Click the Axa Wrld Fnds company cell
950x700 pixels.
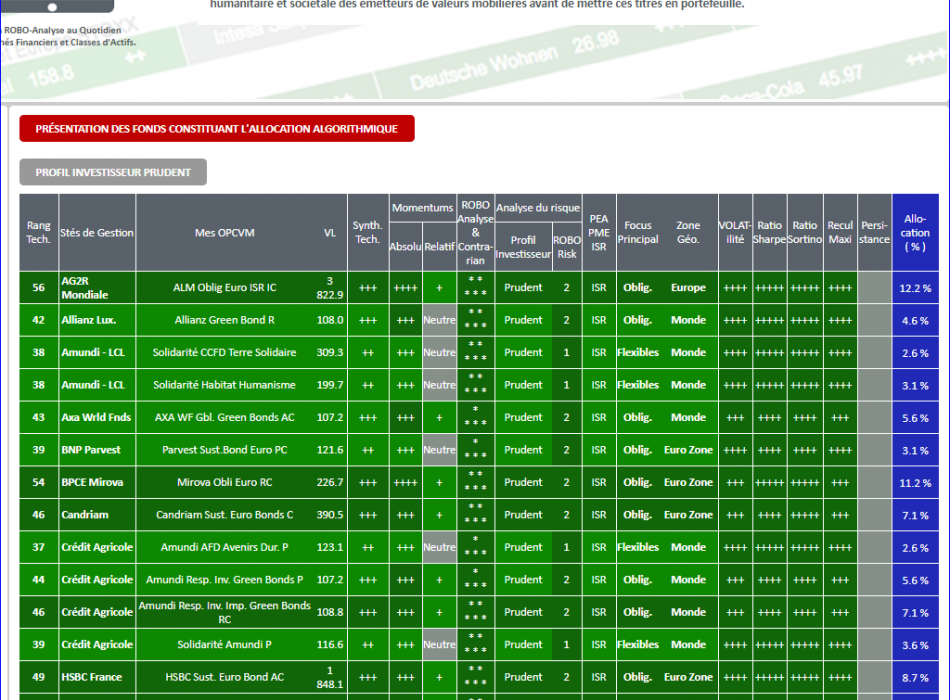pos(97,418)
